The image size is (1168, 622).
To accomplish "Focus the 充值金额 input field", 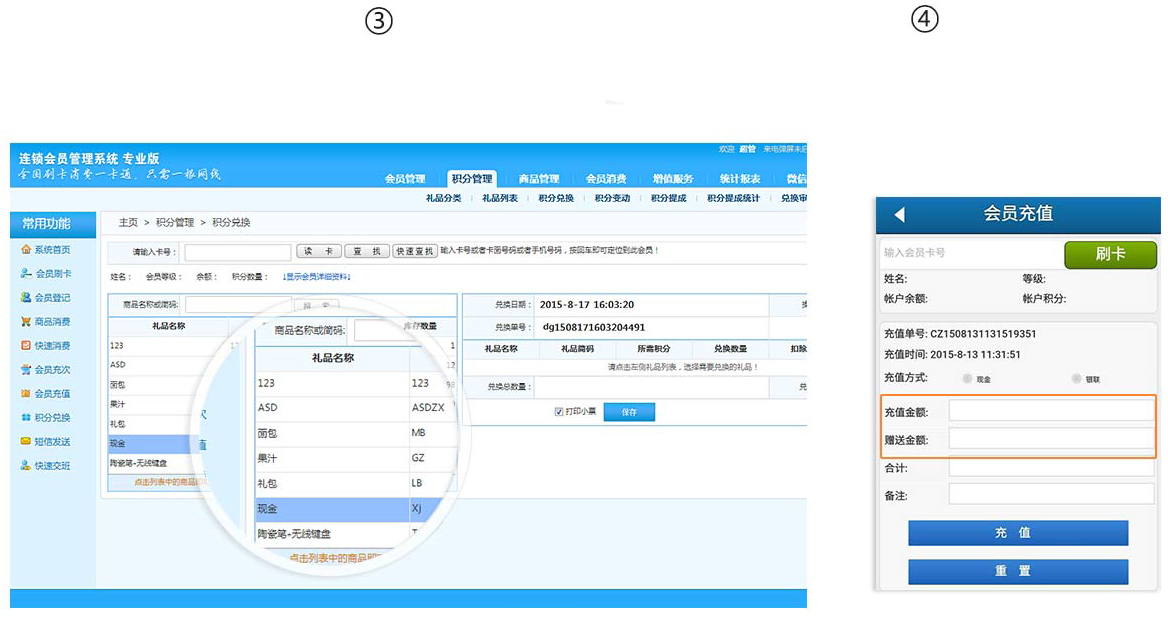I will (x=1050, y=411).
